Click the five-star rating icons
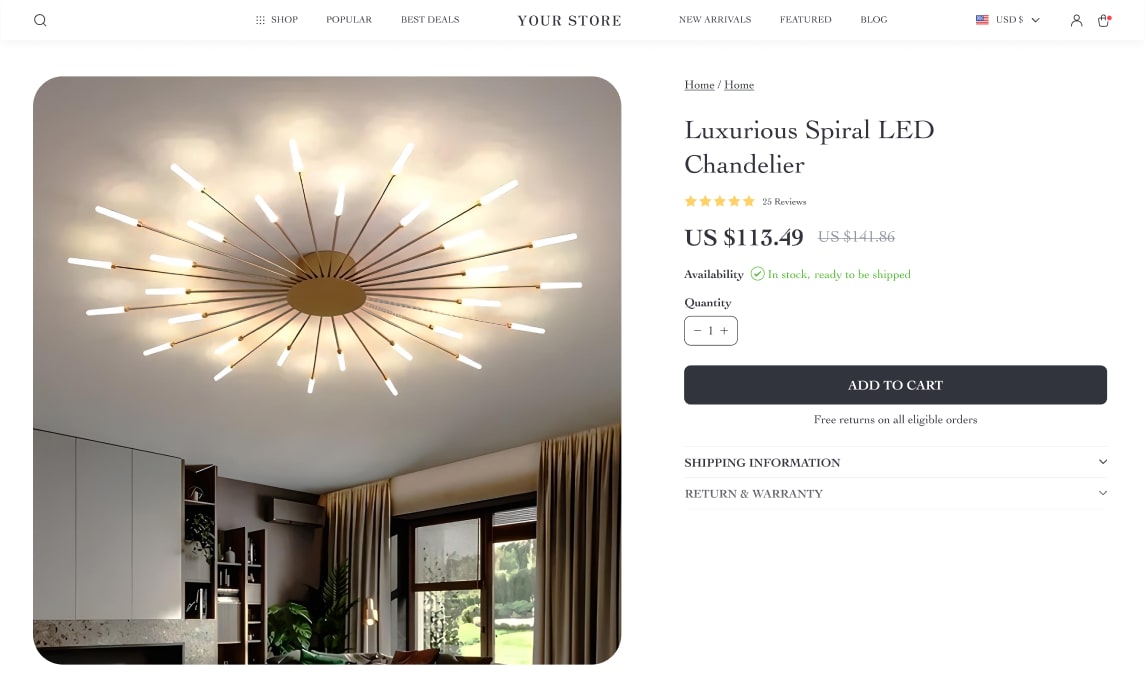1145x694 pixels. coord(719,202)
